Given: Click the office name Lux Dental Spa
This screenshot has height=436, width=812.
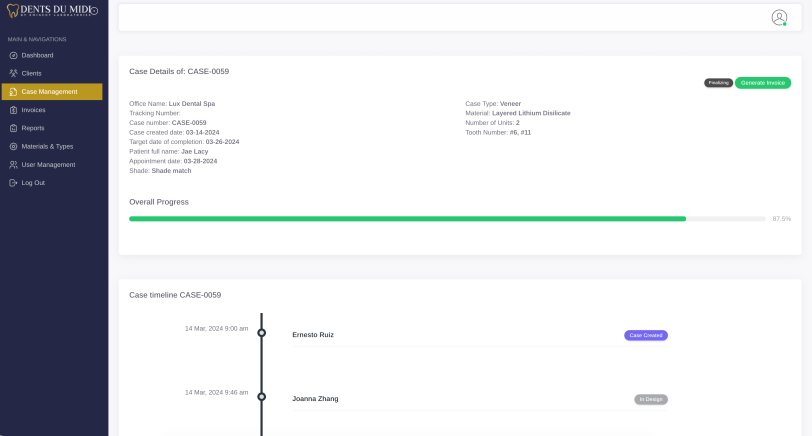Looking at the screenshot, I should pos(192,104).
